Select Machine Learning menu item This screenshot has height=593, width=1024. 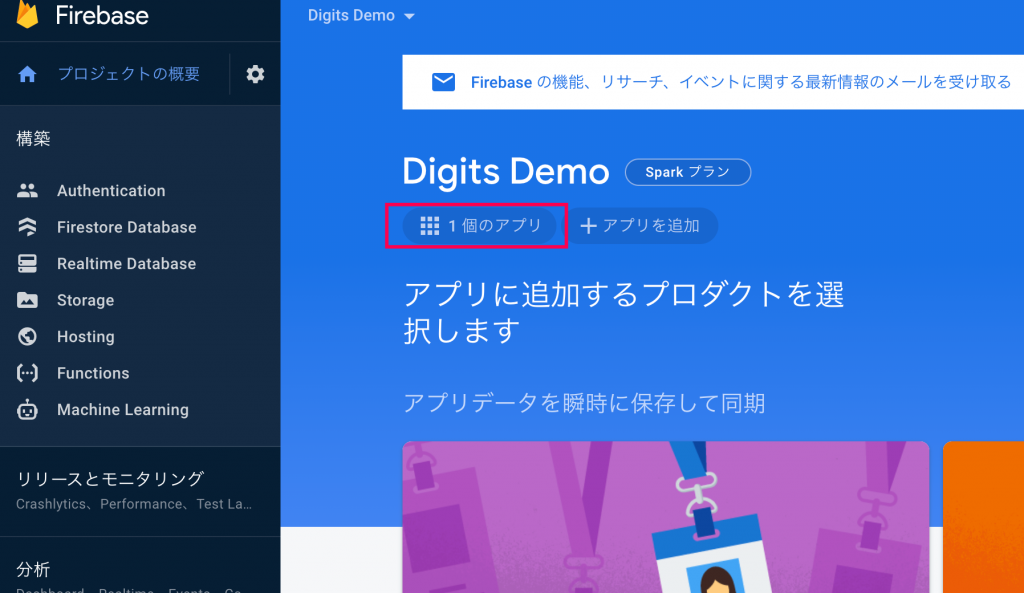tap(123, 410)
